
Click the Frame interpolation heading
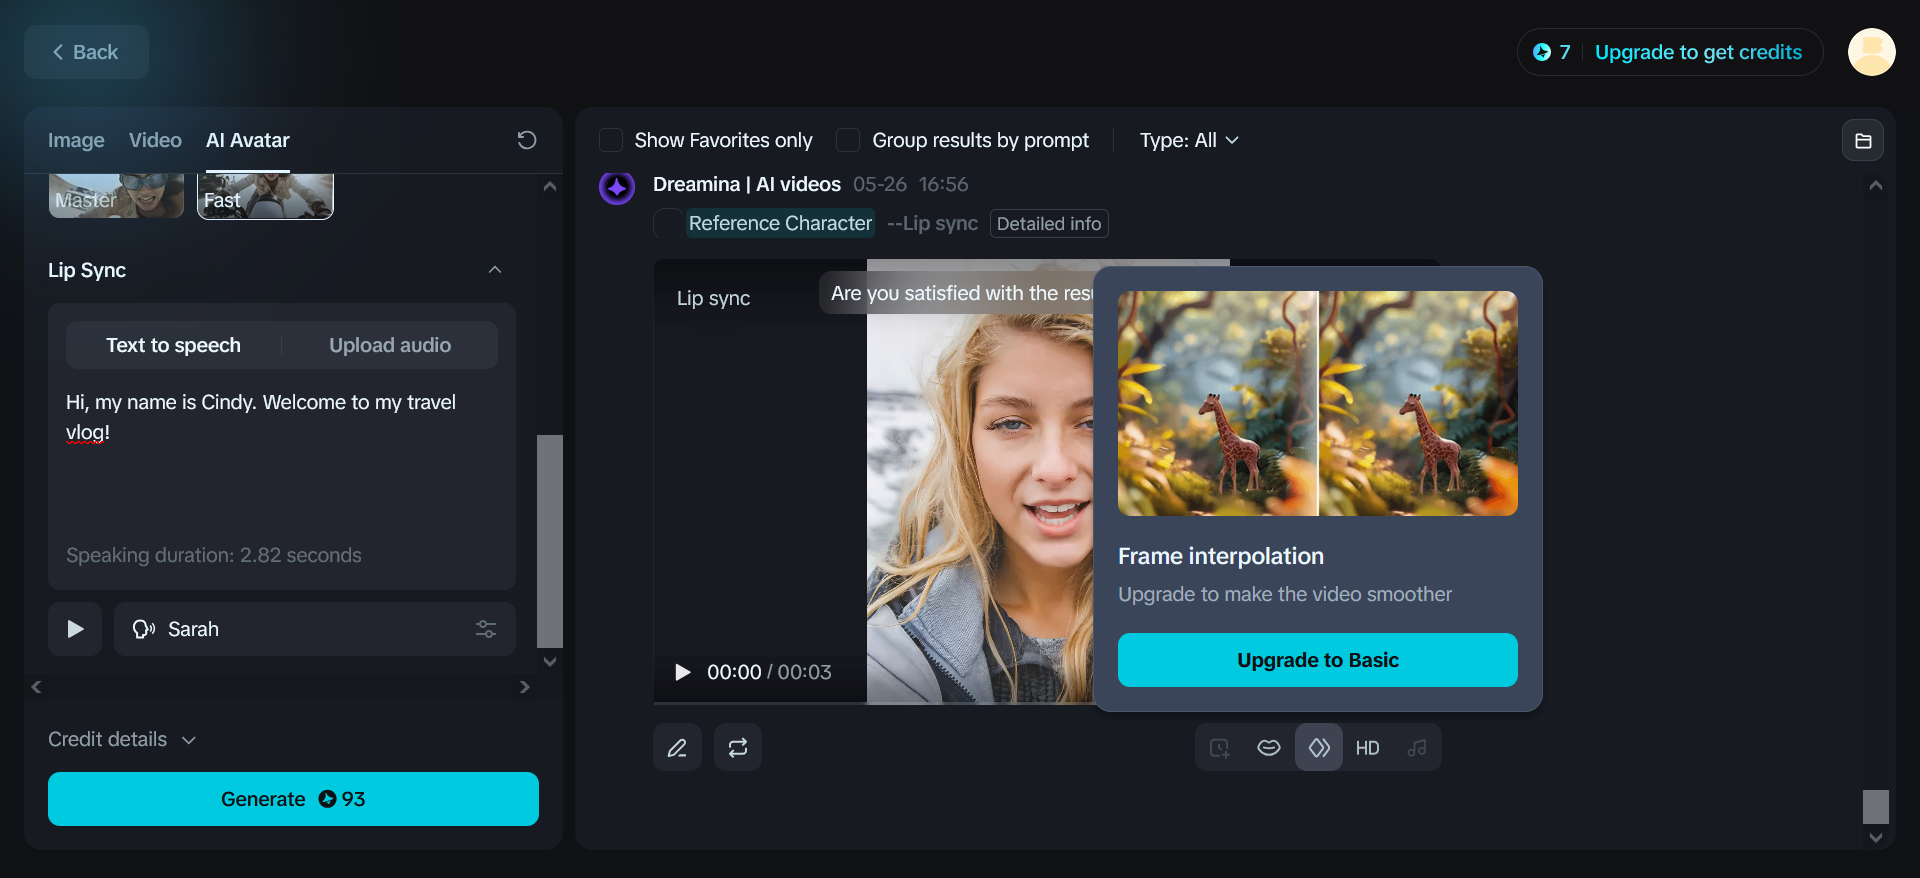[x=1221, y=556]
